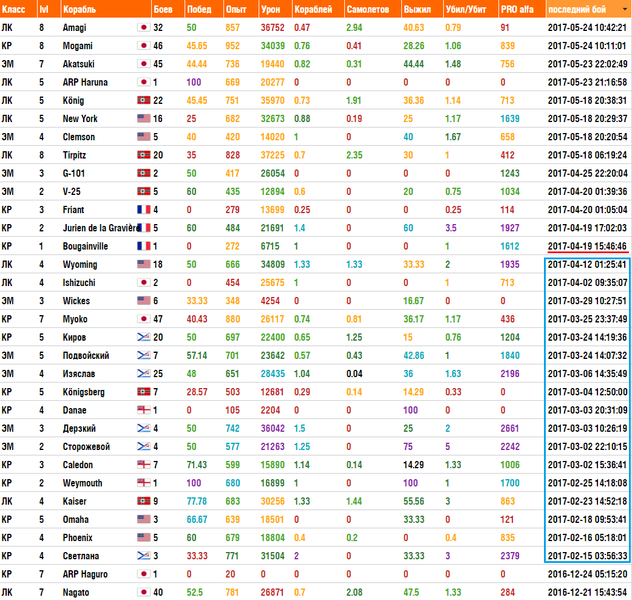This screenshot has width=632, height=600.
Task: Sort by the PRO alfa column header
Action: tap(518, 9)
